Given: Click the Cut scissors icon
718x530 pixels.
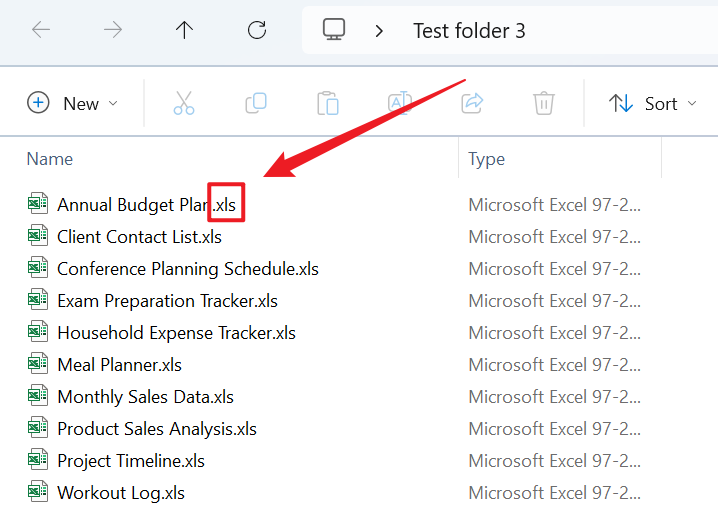Looking at the screenshot, I should coord(184,103).
